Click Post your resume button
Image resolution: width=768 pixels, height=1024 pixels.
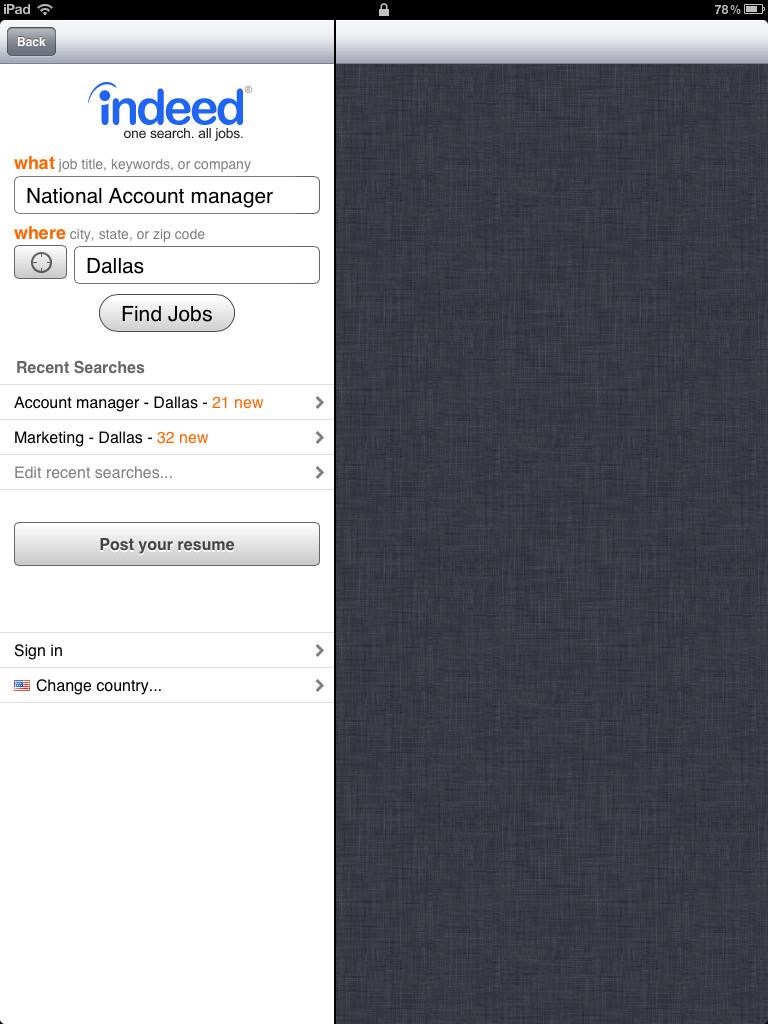(x=167, y=544)
